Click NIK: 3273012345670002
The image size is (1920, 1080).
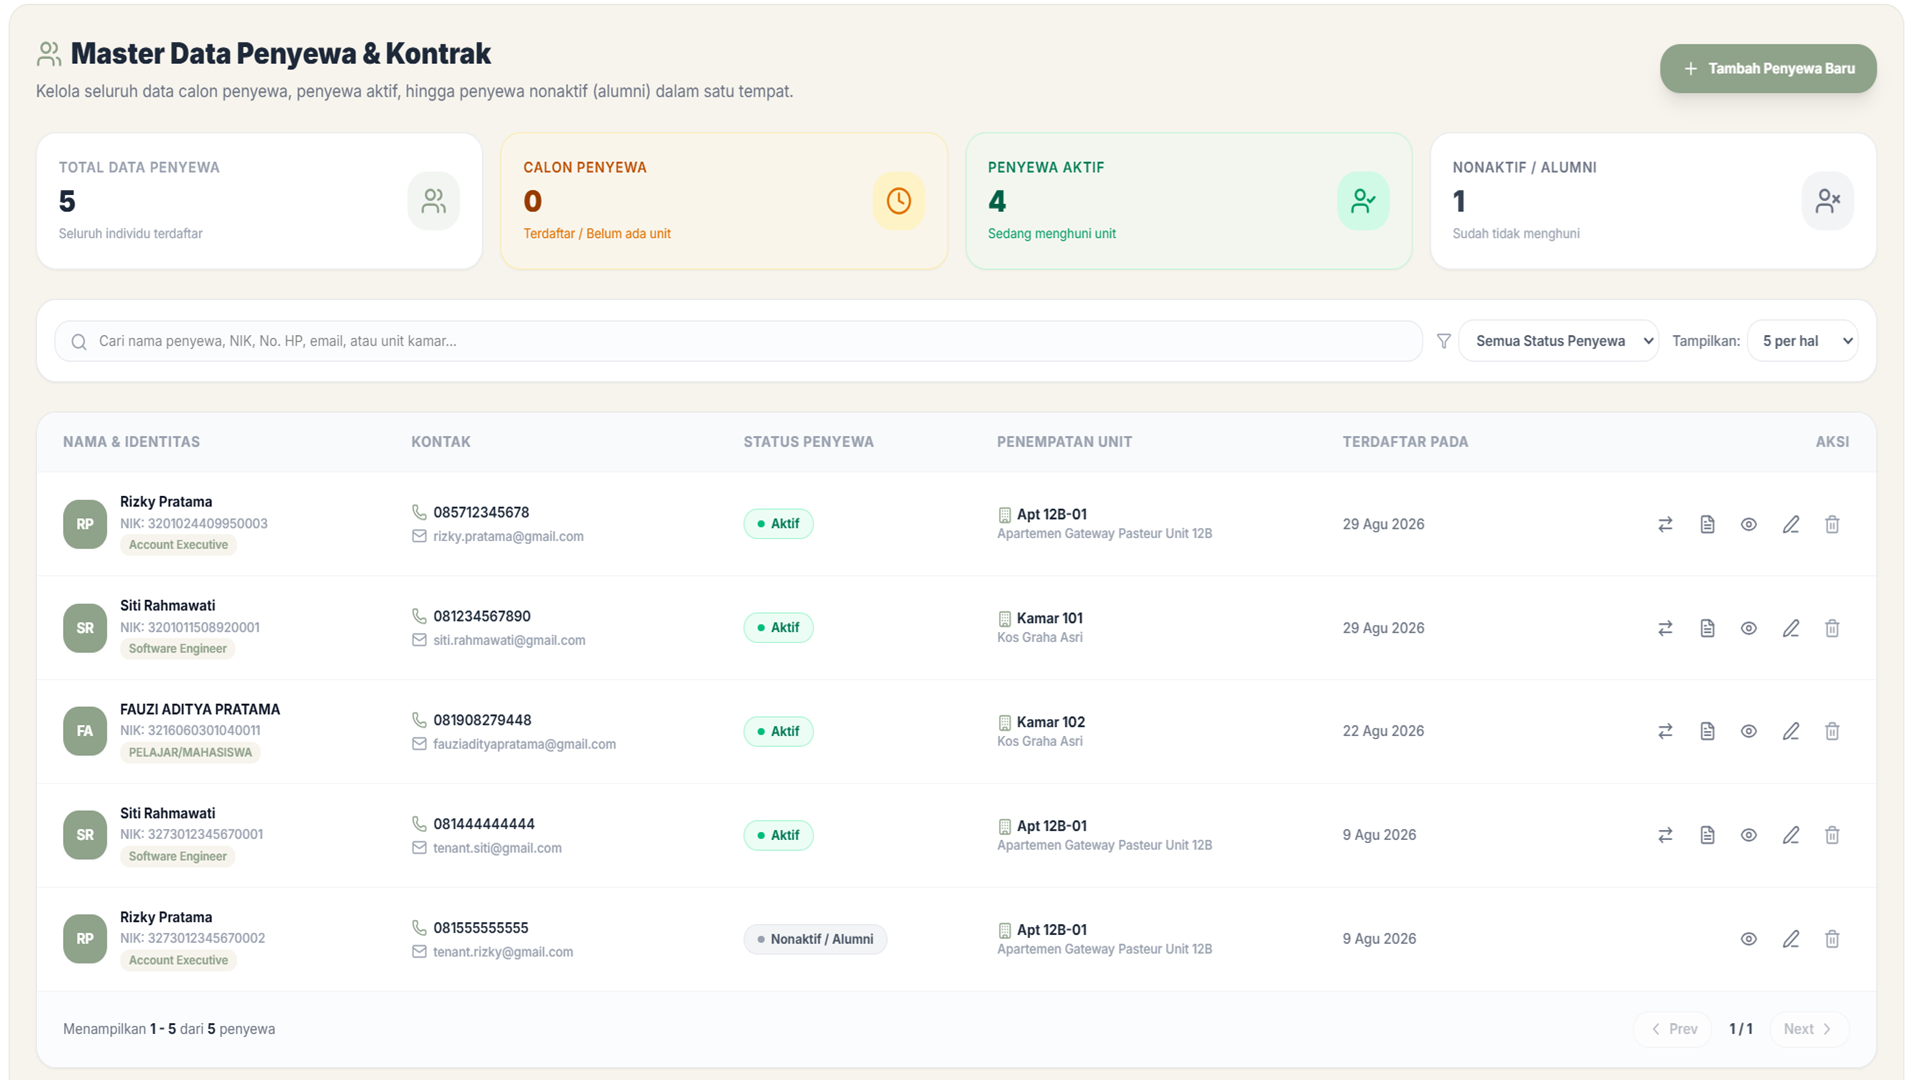coord(192,938)
